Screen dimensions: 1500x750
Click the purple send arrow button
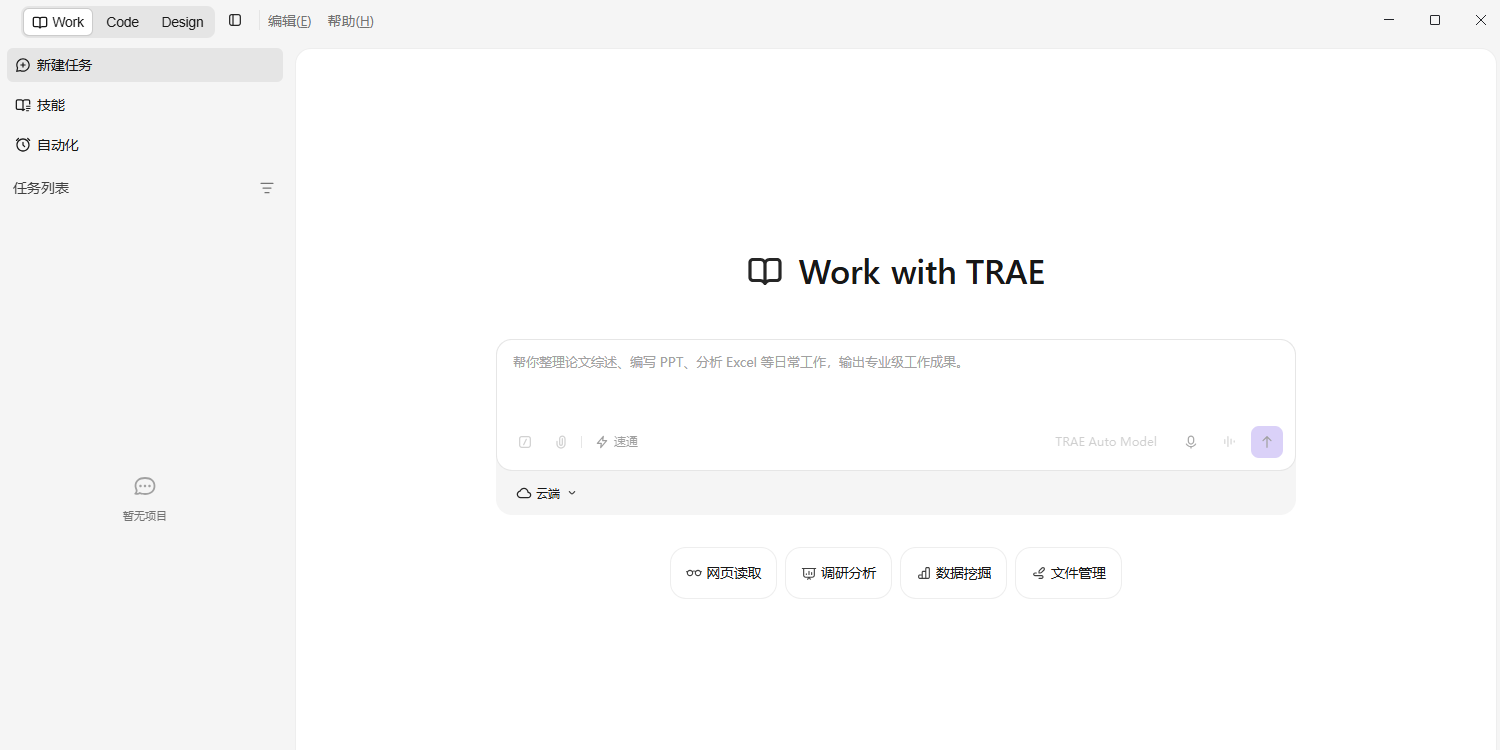pyautogui.click(x=1267, y=442)
